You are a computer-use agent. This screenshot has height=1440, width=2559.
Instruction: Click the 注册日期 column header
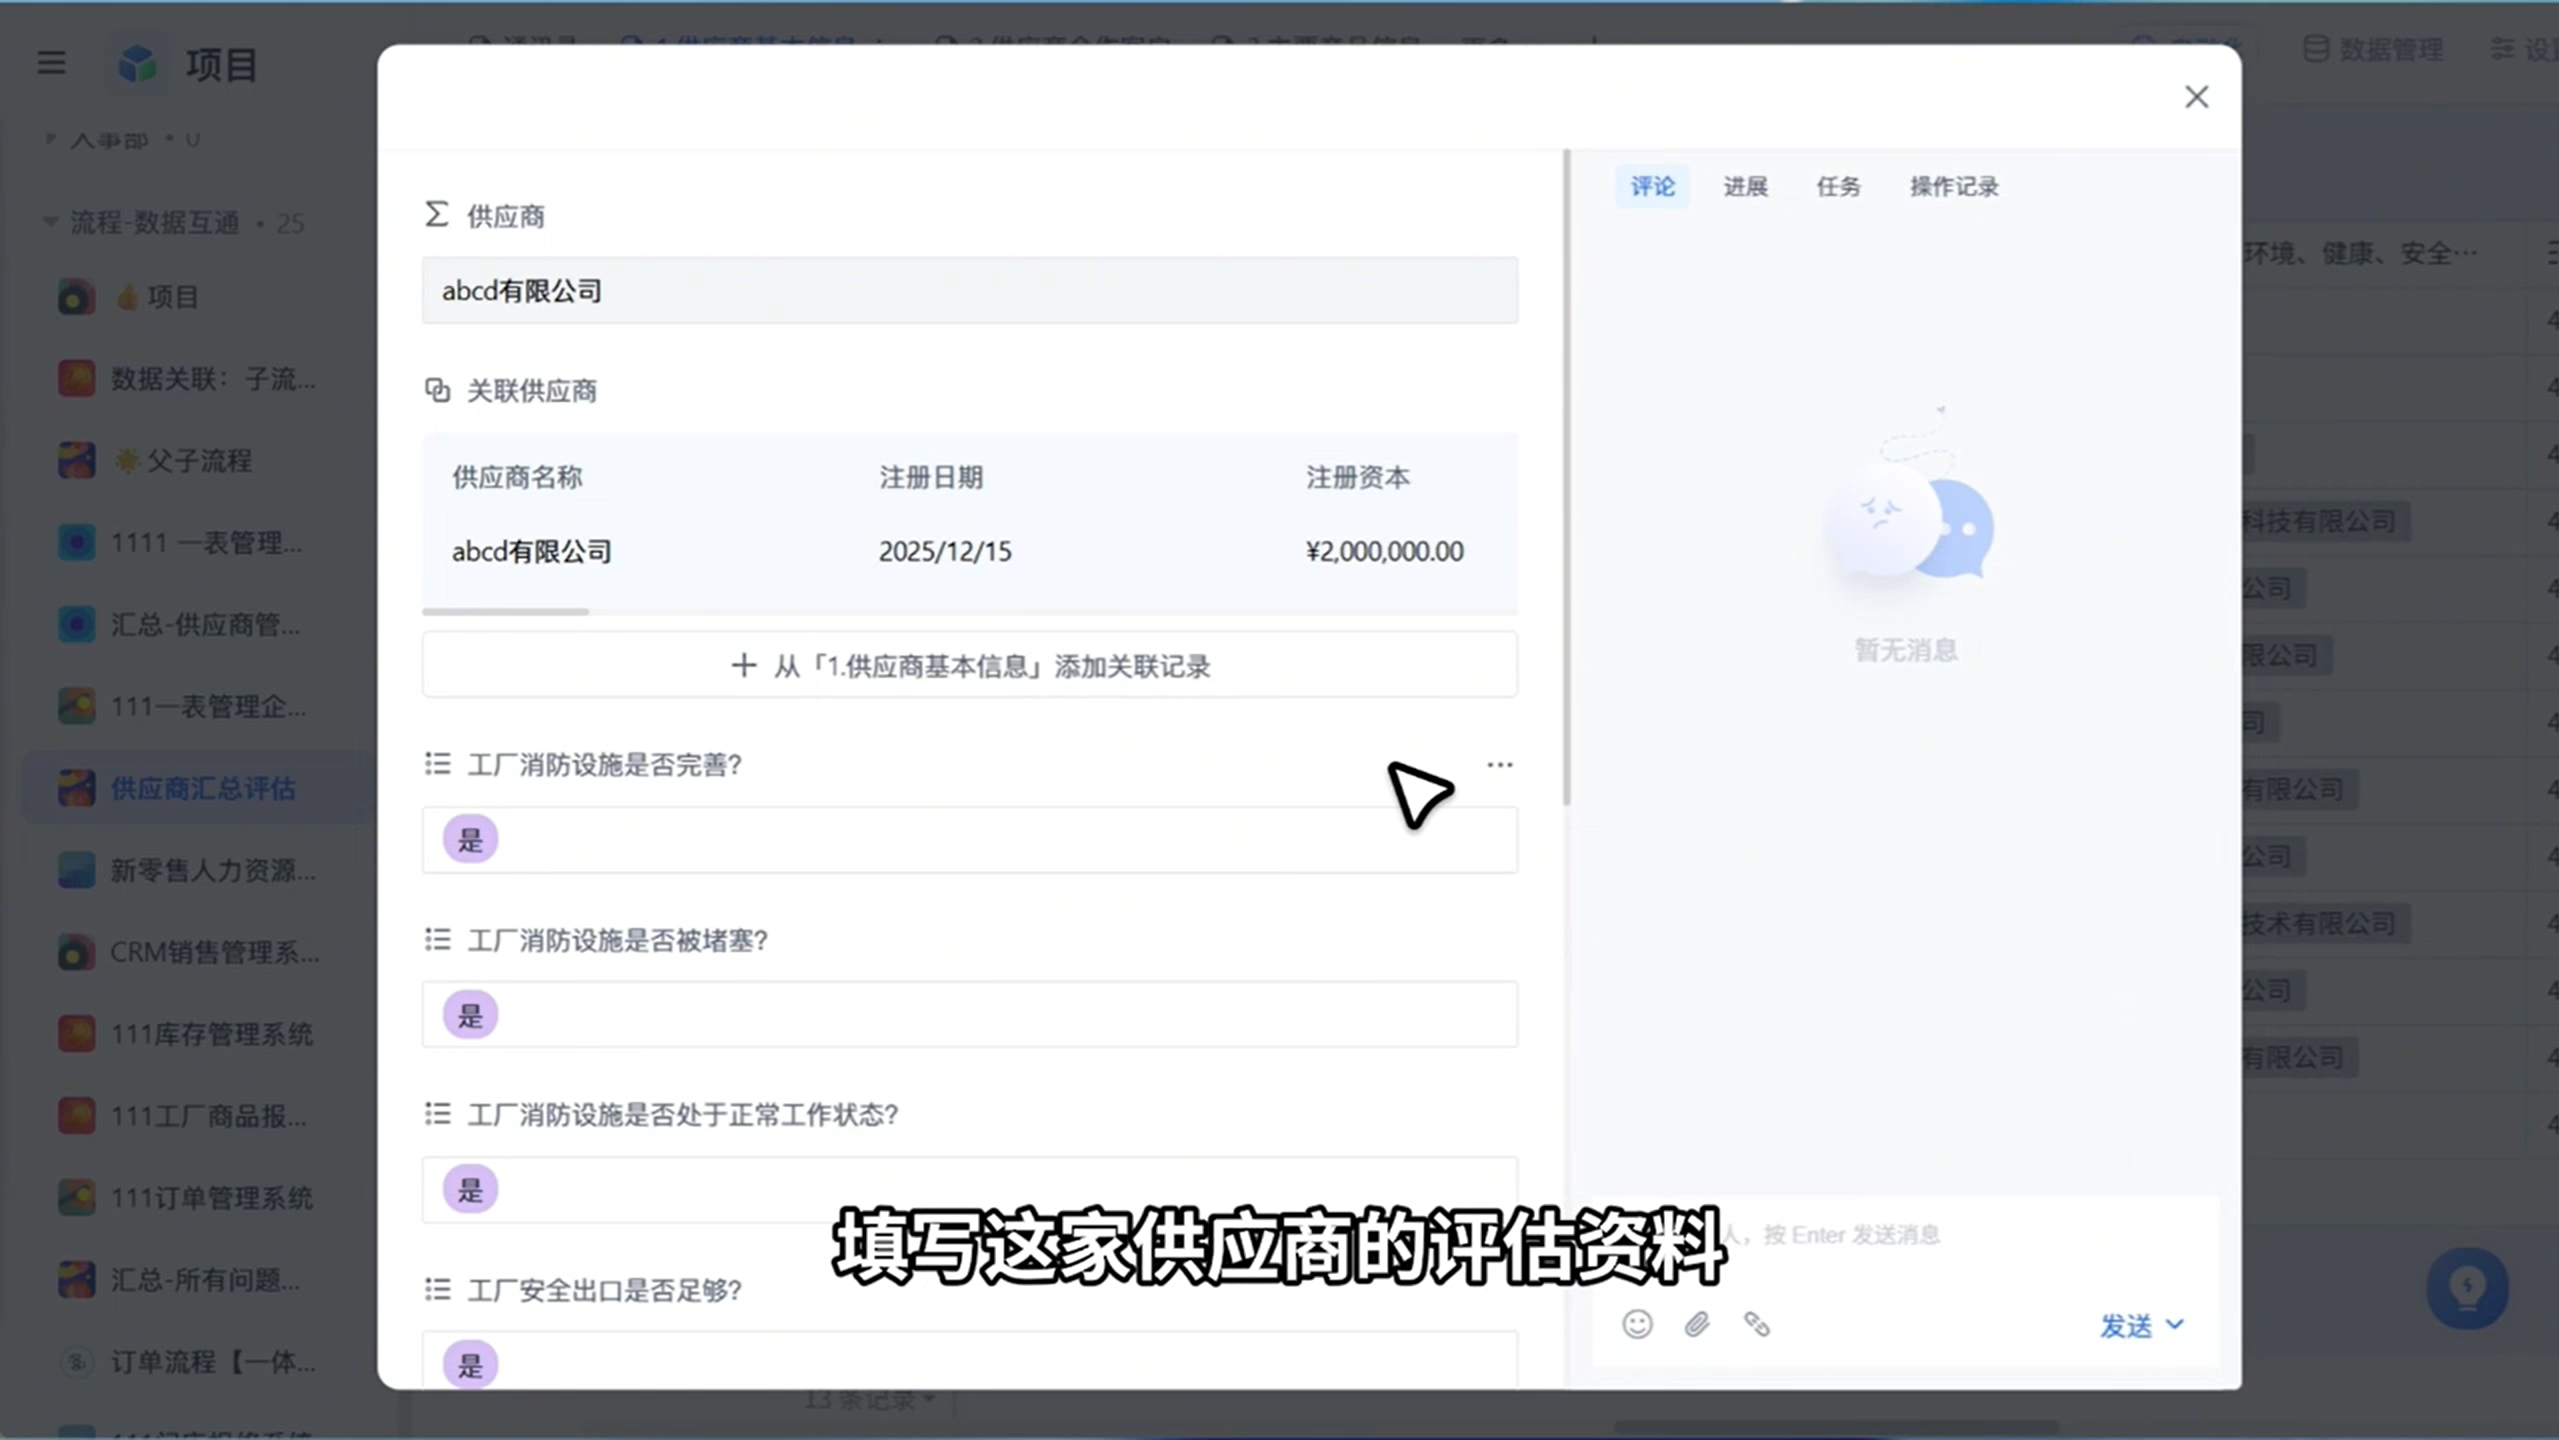click(x=931, y=478)
